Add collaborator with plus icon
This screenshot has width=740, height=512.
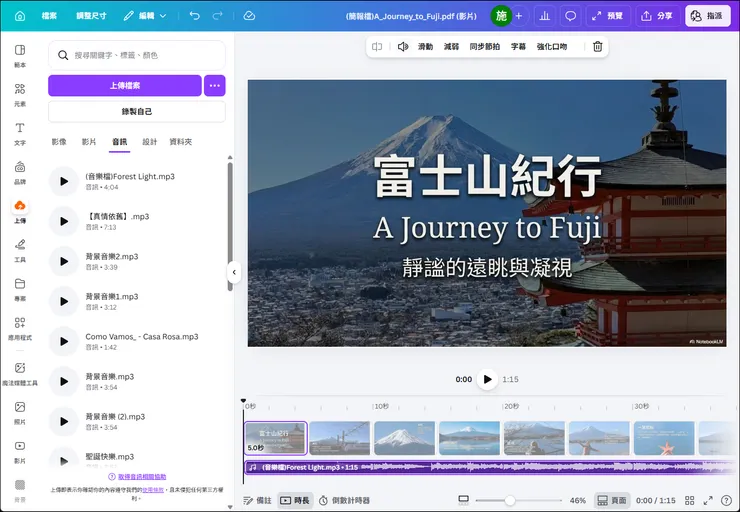tap(519, 16)
